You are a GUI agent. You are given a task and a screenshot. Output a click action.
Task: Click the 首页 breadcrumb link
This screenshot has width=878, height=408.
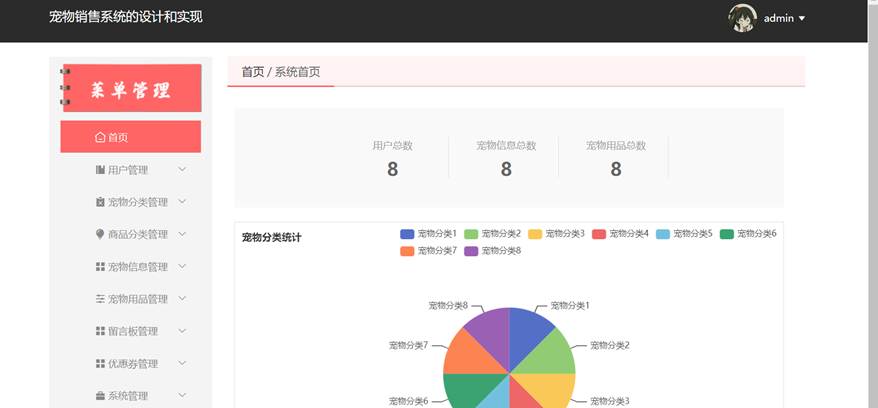(x=253, y=72)
